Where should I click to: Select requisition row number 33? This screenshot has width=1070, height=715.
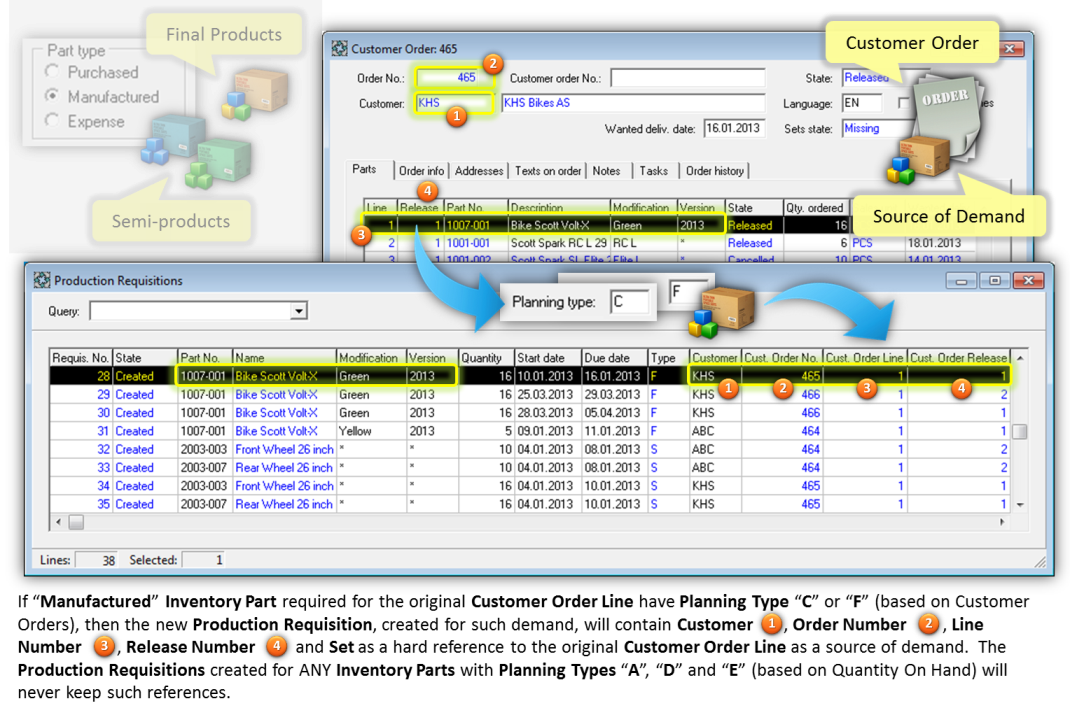[530, 468]
